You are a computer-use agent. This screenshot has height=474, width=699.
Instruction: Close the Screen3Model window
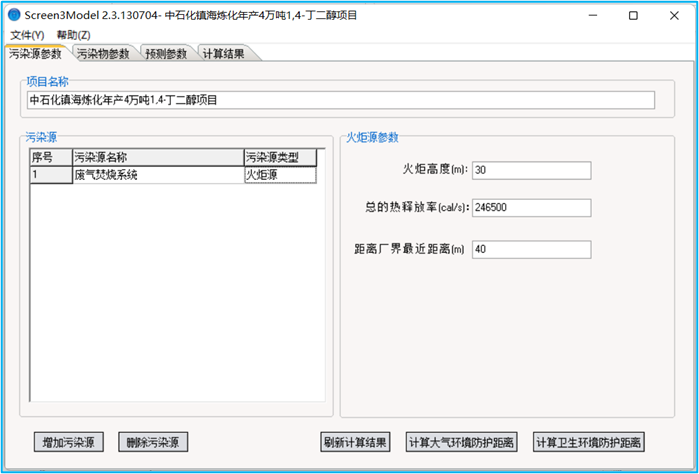pos(674,16)
